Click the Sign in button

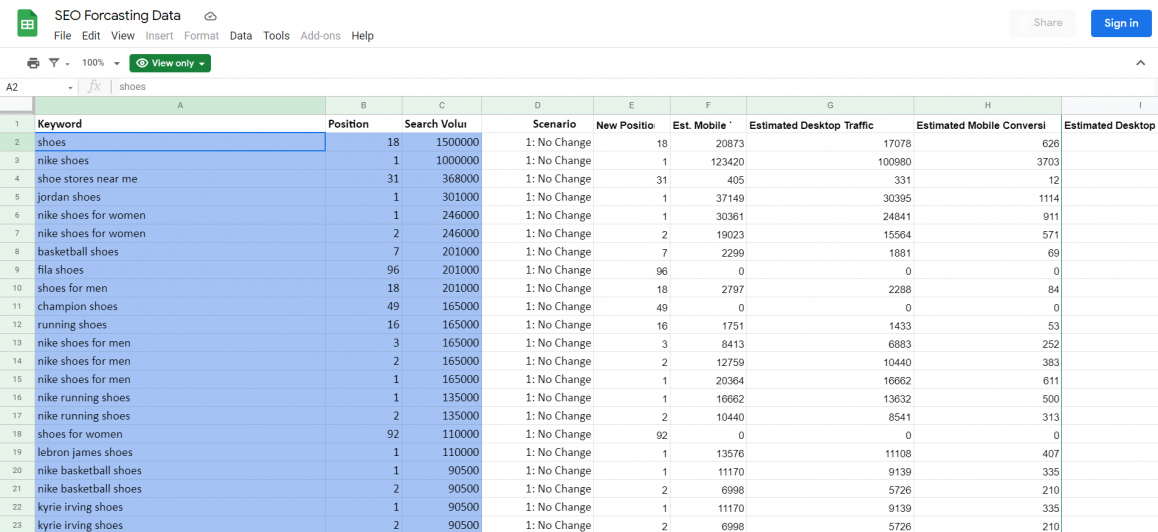coord(1121,23)
